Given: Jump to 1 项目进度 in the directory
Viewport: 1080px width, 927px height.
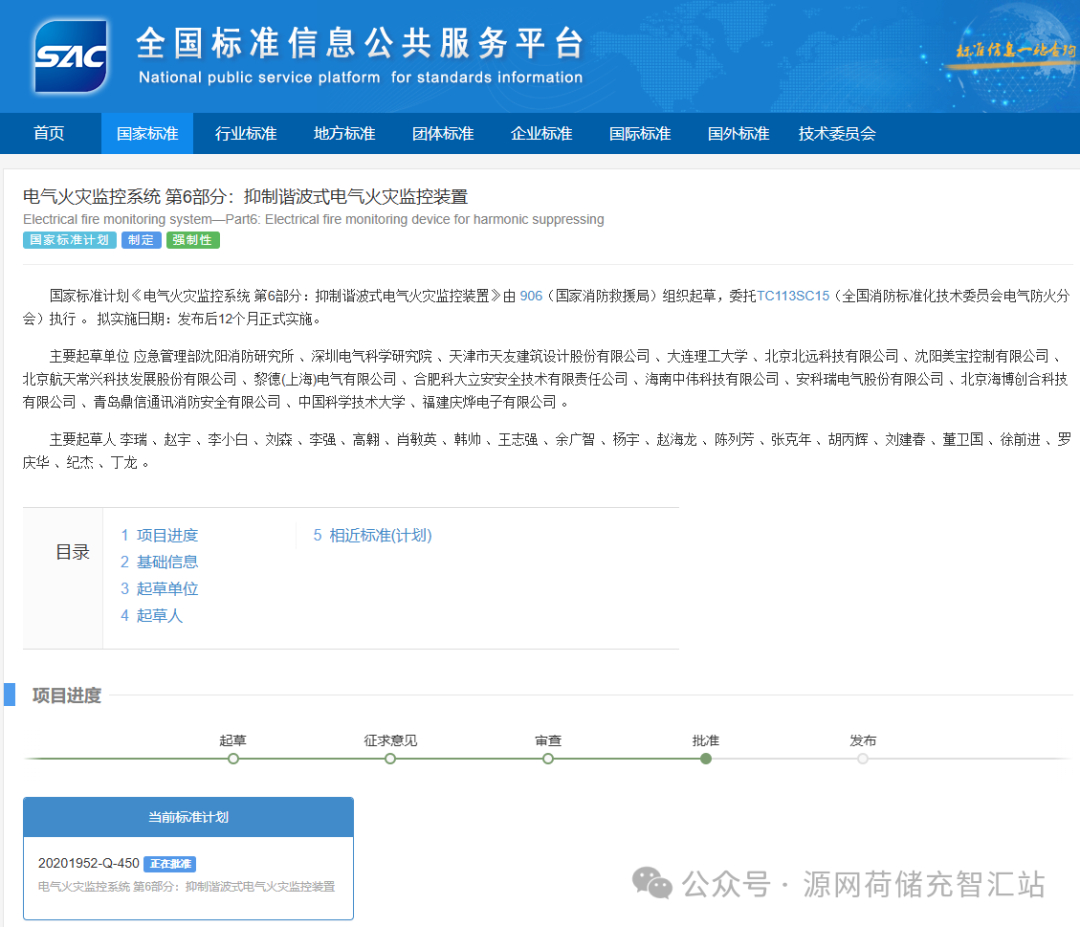Looking at the screenshot, I should tap(159, 535).
